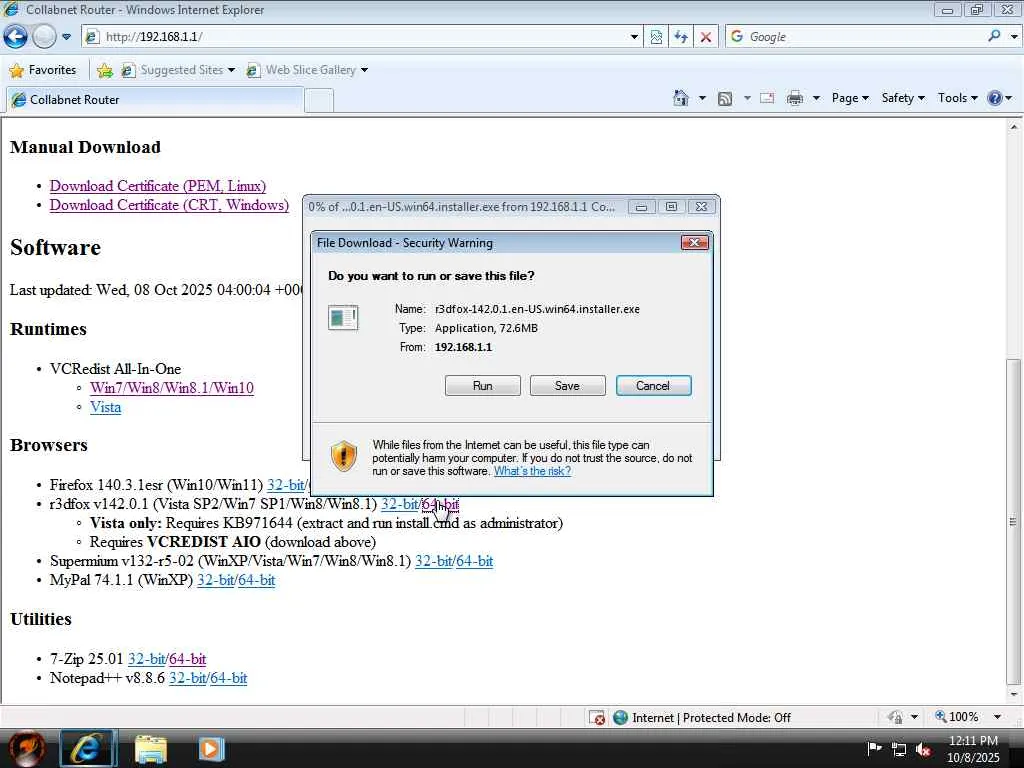
Task: Click the Home icon in command bar
Action: pos(681,98)
